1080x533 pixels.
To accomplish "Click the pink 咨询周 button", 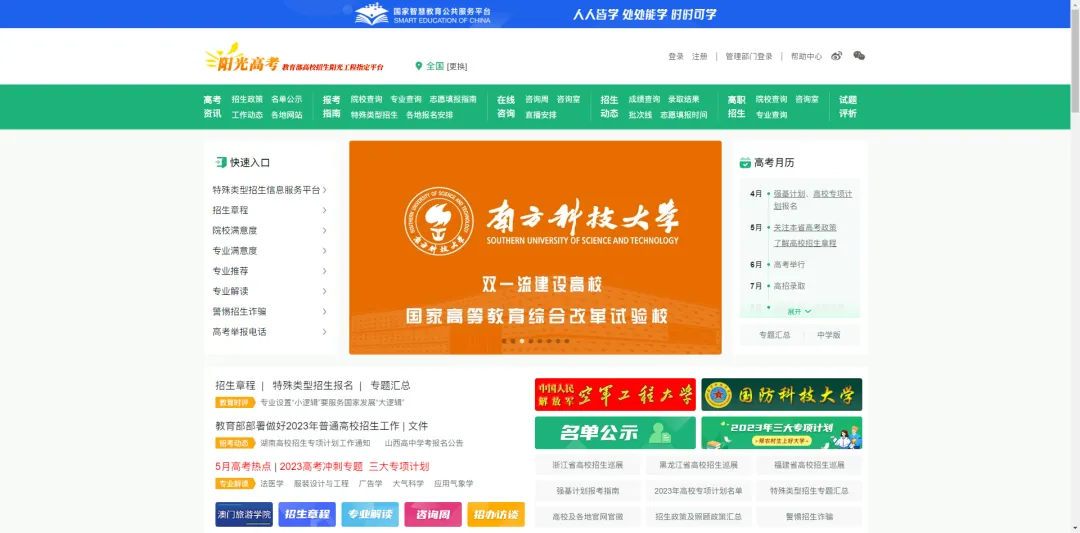I will (x=433, y=514).
